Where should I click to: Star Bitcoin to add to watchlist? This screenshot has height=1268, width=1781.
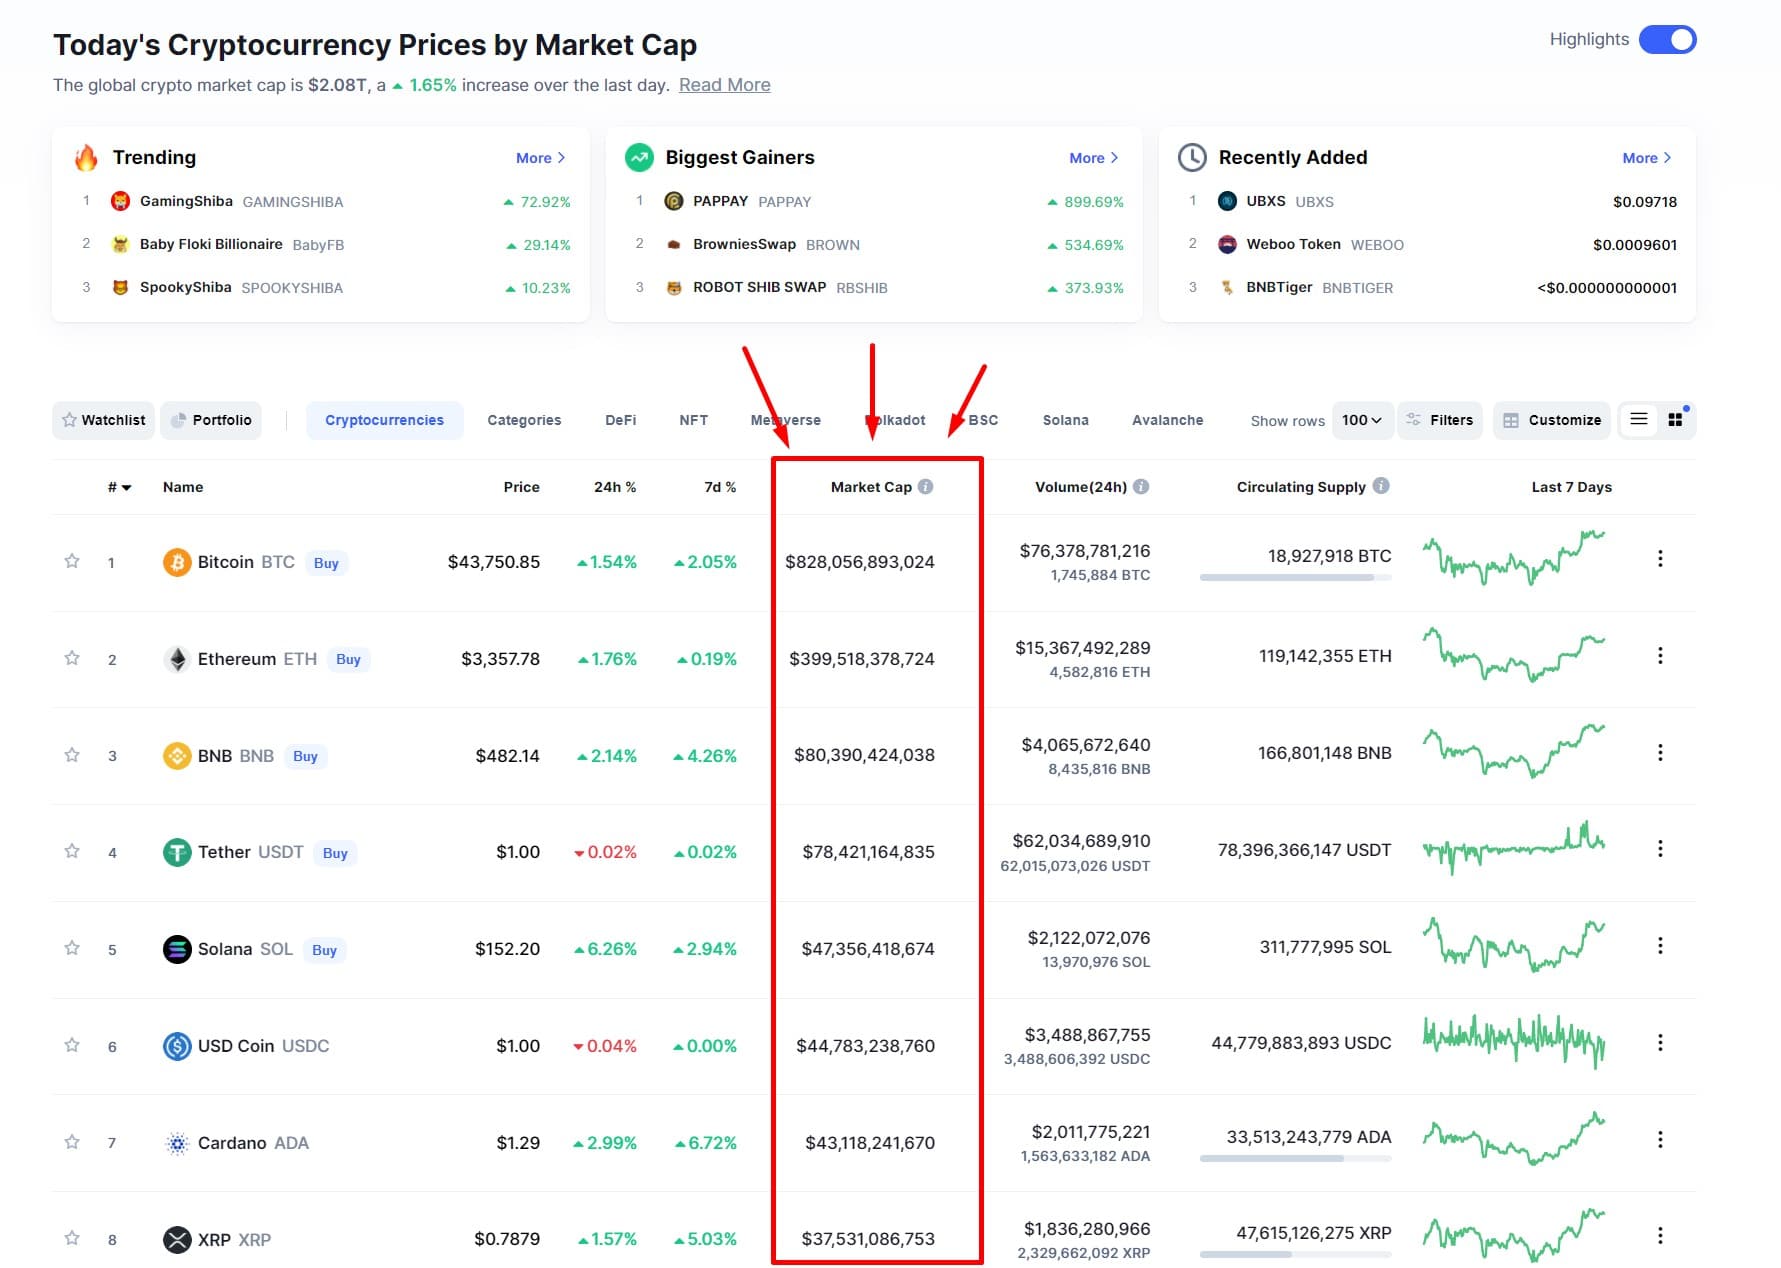(72, 561)
